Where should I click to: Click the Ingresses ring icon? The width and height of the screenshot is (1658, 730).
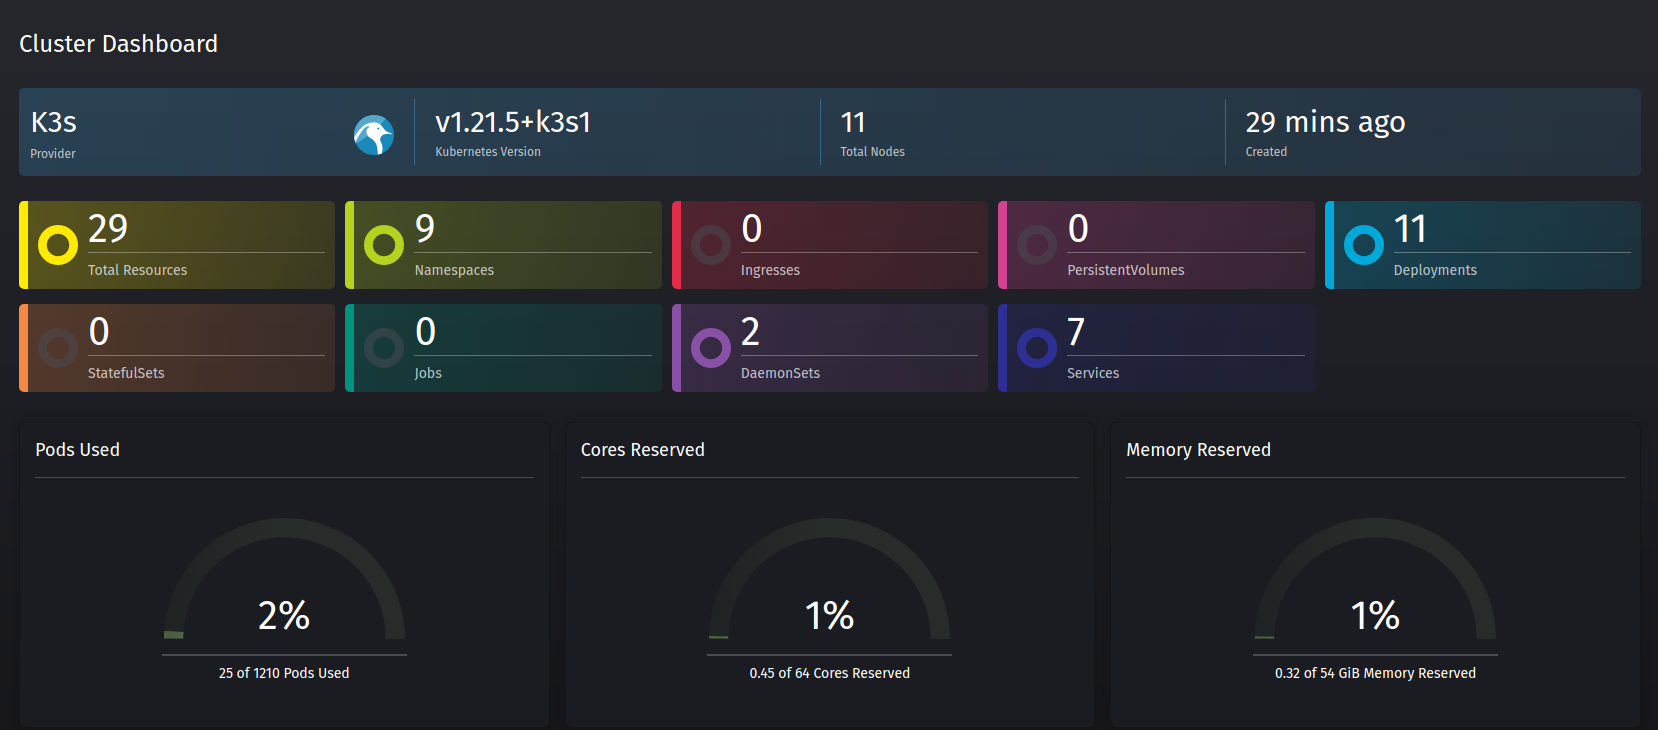[x=711, y=245]
